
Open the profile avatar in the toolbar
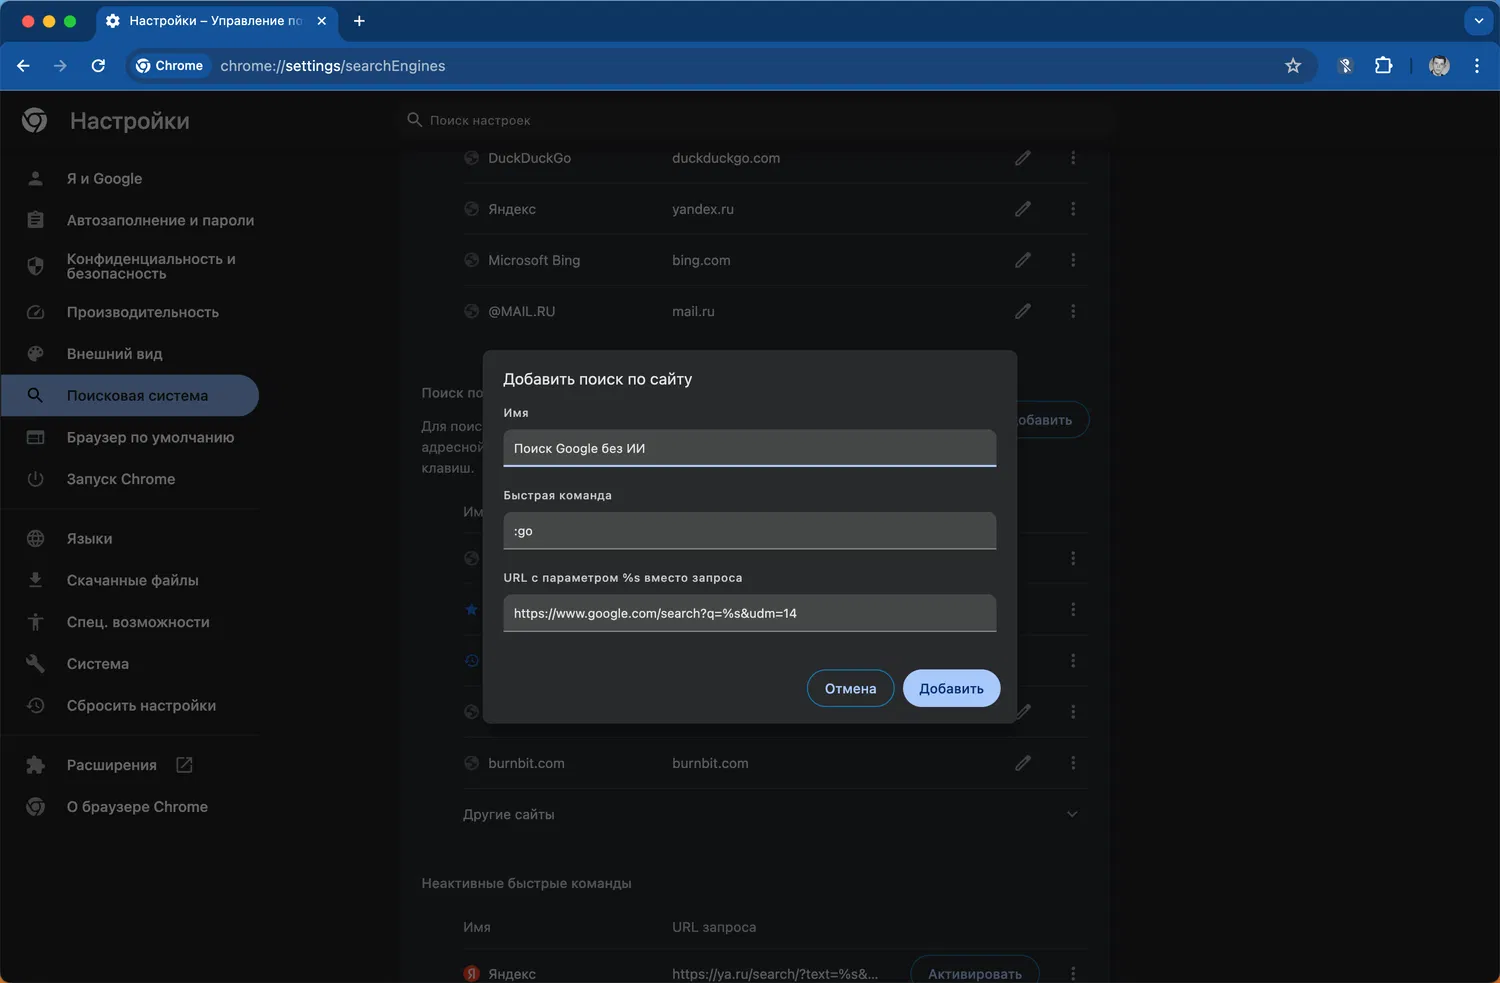[1439, 66]
